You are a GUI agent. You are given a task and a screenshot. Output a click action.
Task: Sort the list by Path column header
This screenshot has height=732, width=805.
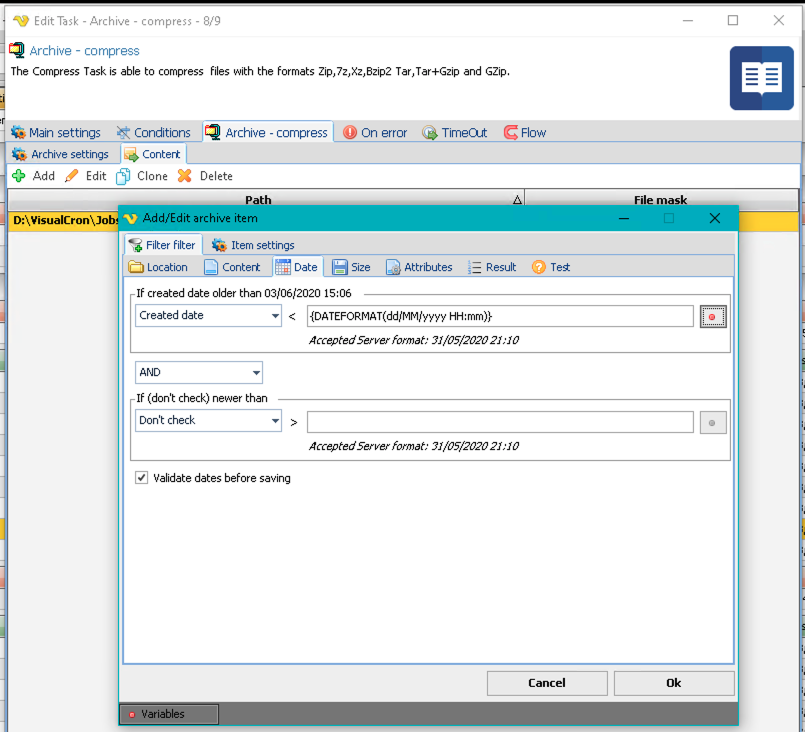[258, 200]
